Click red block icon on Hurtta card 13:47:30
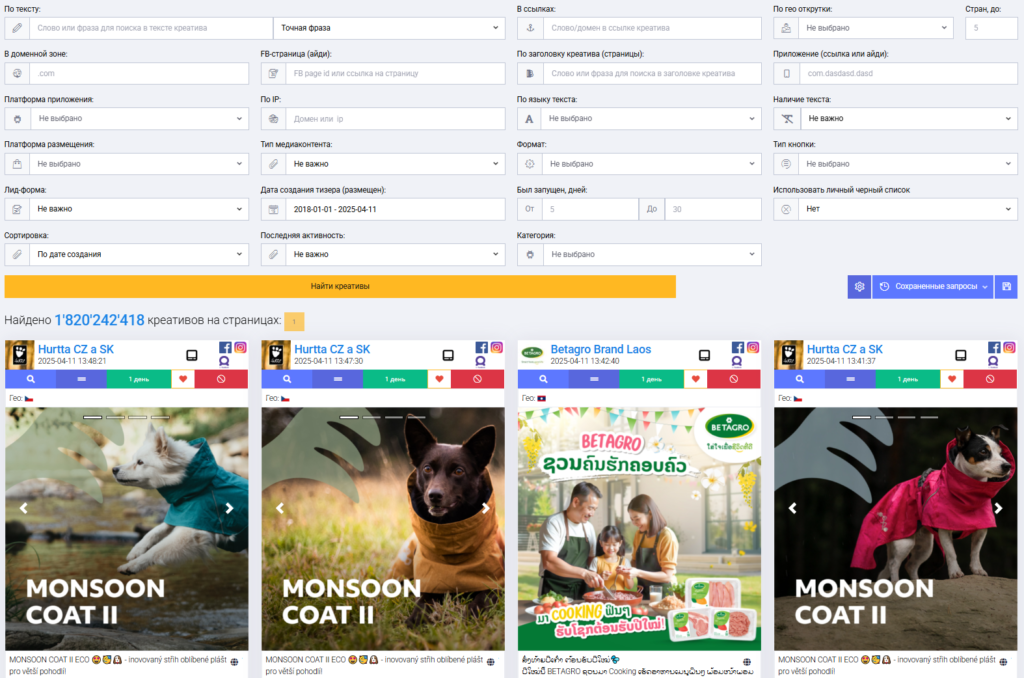The image size is (1024, 678). tap(477, 379)
